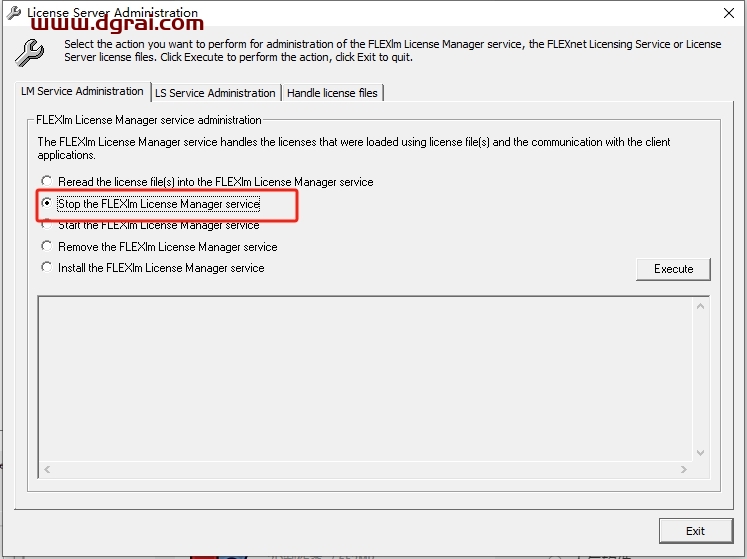The height and width of the screenshot is (559, 747).
Task: Click inside the empty output log area
Action: pos(365,379)
